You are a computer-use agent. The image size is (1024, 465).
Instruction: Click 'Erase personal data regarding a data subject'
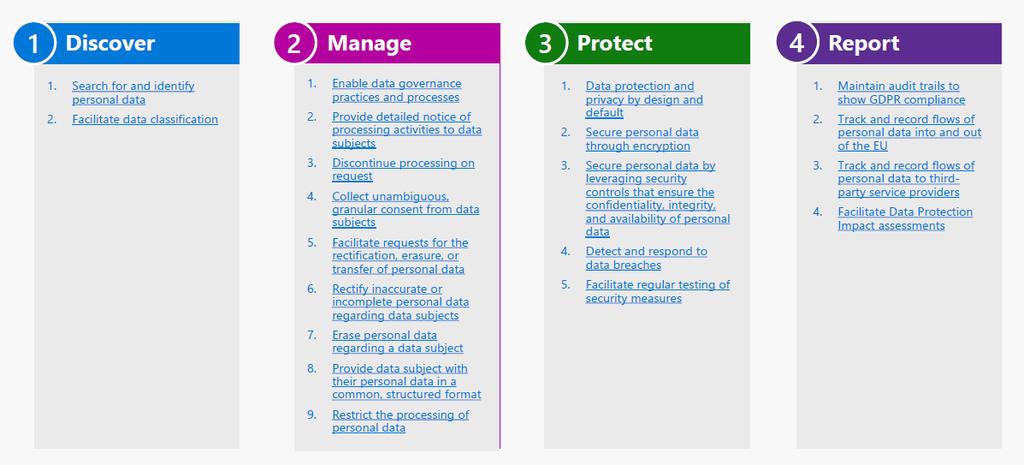tap(398, 342)
